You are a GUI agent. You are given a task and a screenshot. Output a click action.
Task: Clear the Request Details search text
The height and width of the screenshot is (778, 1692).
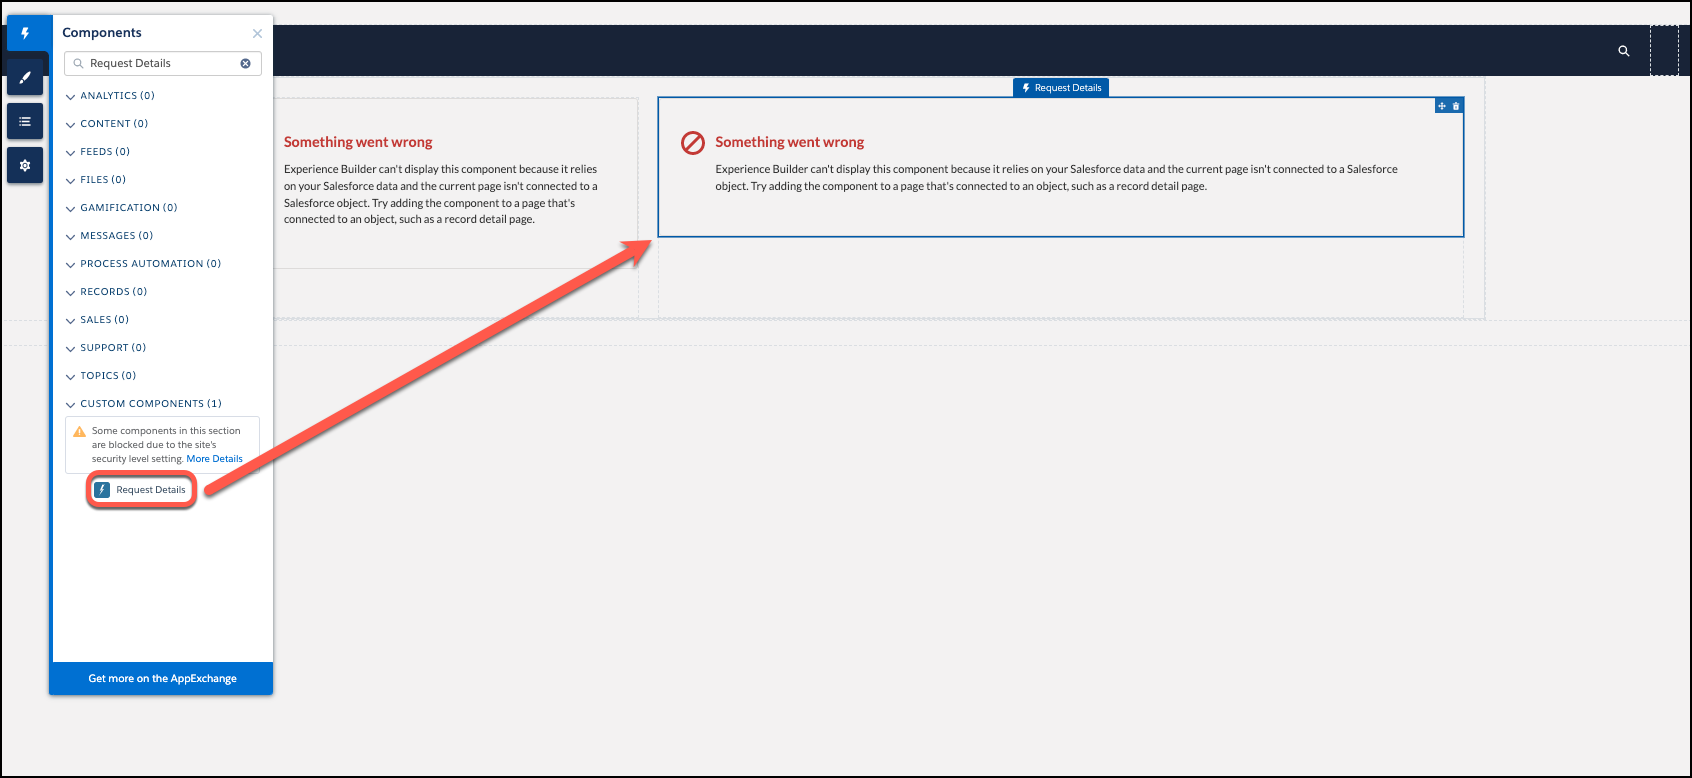coord(245,63)
